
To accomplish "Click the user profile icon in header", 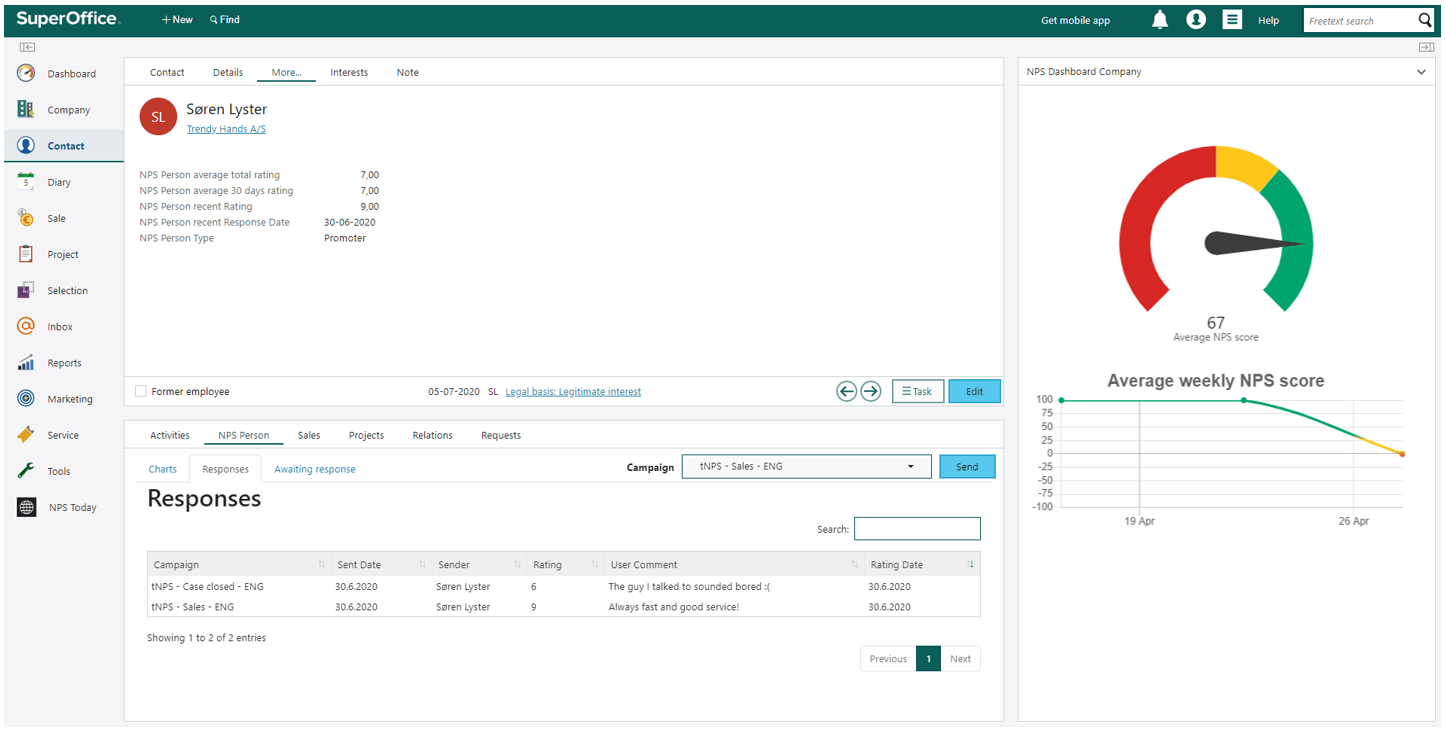I will pos(1196,20).
